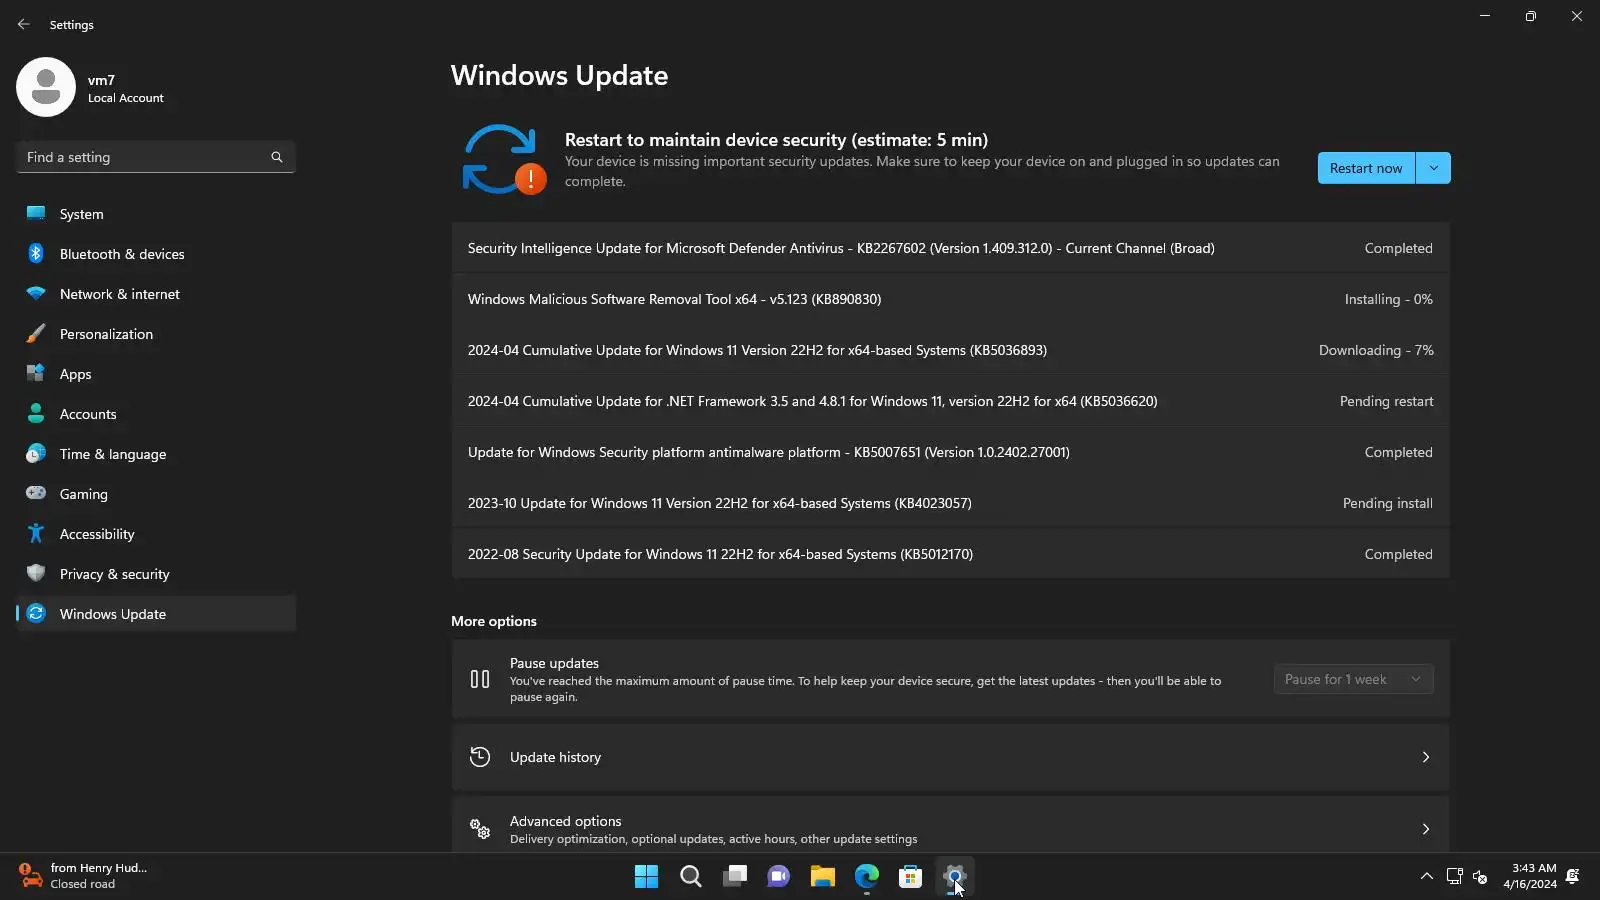Open Personalization paintbrush icon

(x=36, y=333)
